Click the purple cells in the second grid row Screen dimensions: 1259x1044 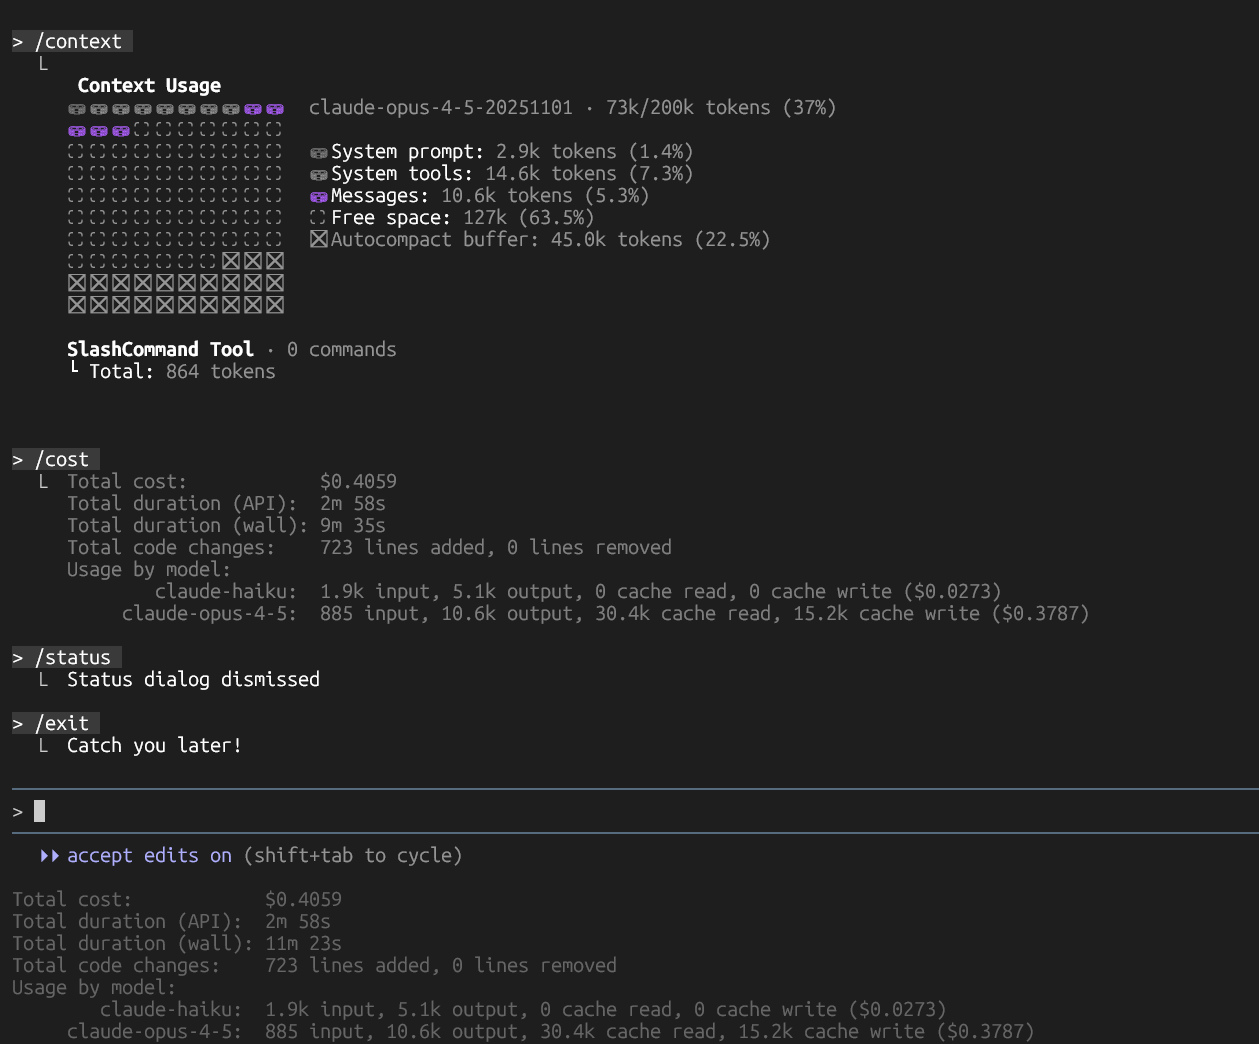pyautogui.click(x=98, y=131)
